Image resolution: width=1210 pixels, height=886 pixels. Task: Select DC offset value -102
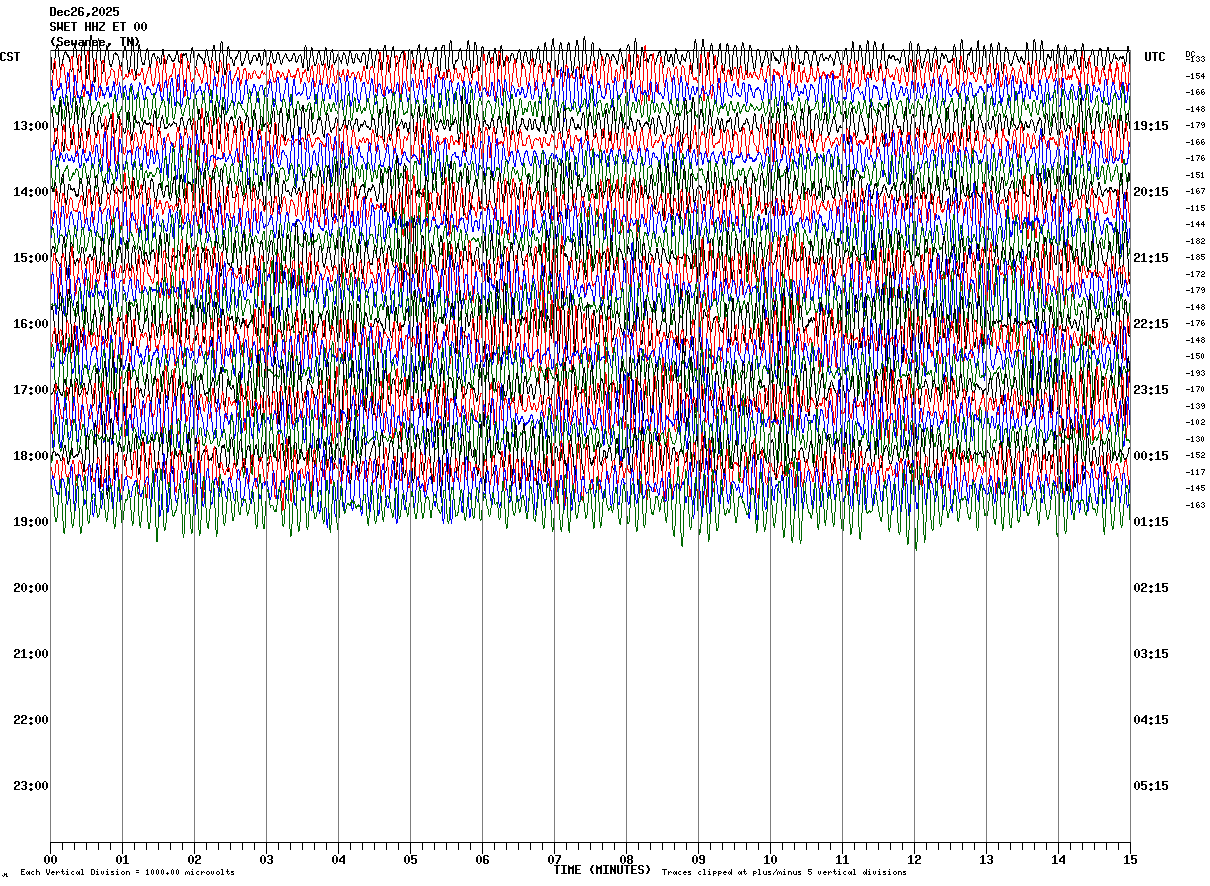pyautogui.click(x=1195, y=422)
